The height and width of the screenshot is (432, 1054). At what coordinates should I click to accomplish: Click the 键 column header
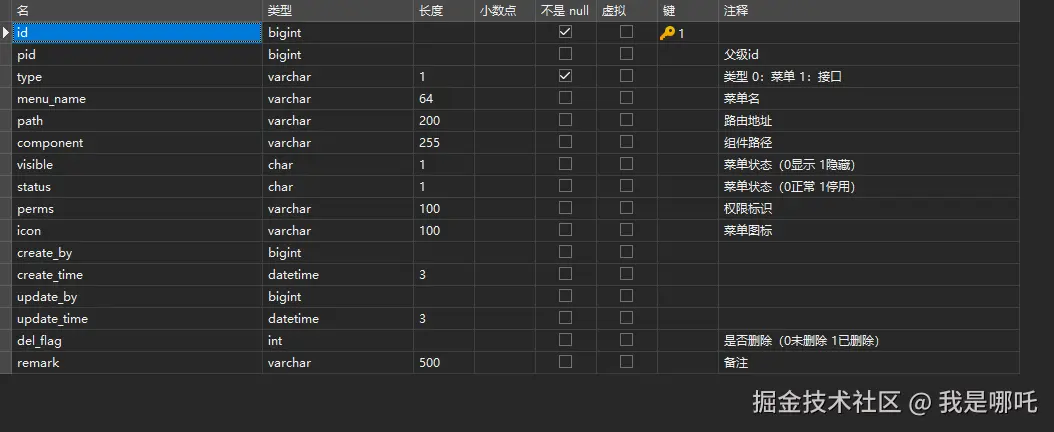point(688,10)
